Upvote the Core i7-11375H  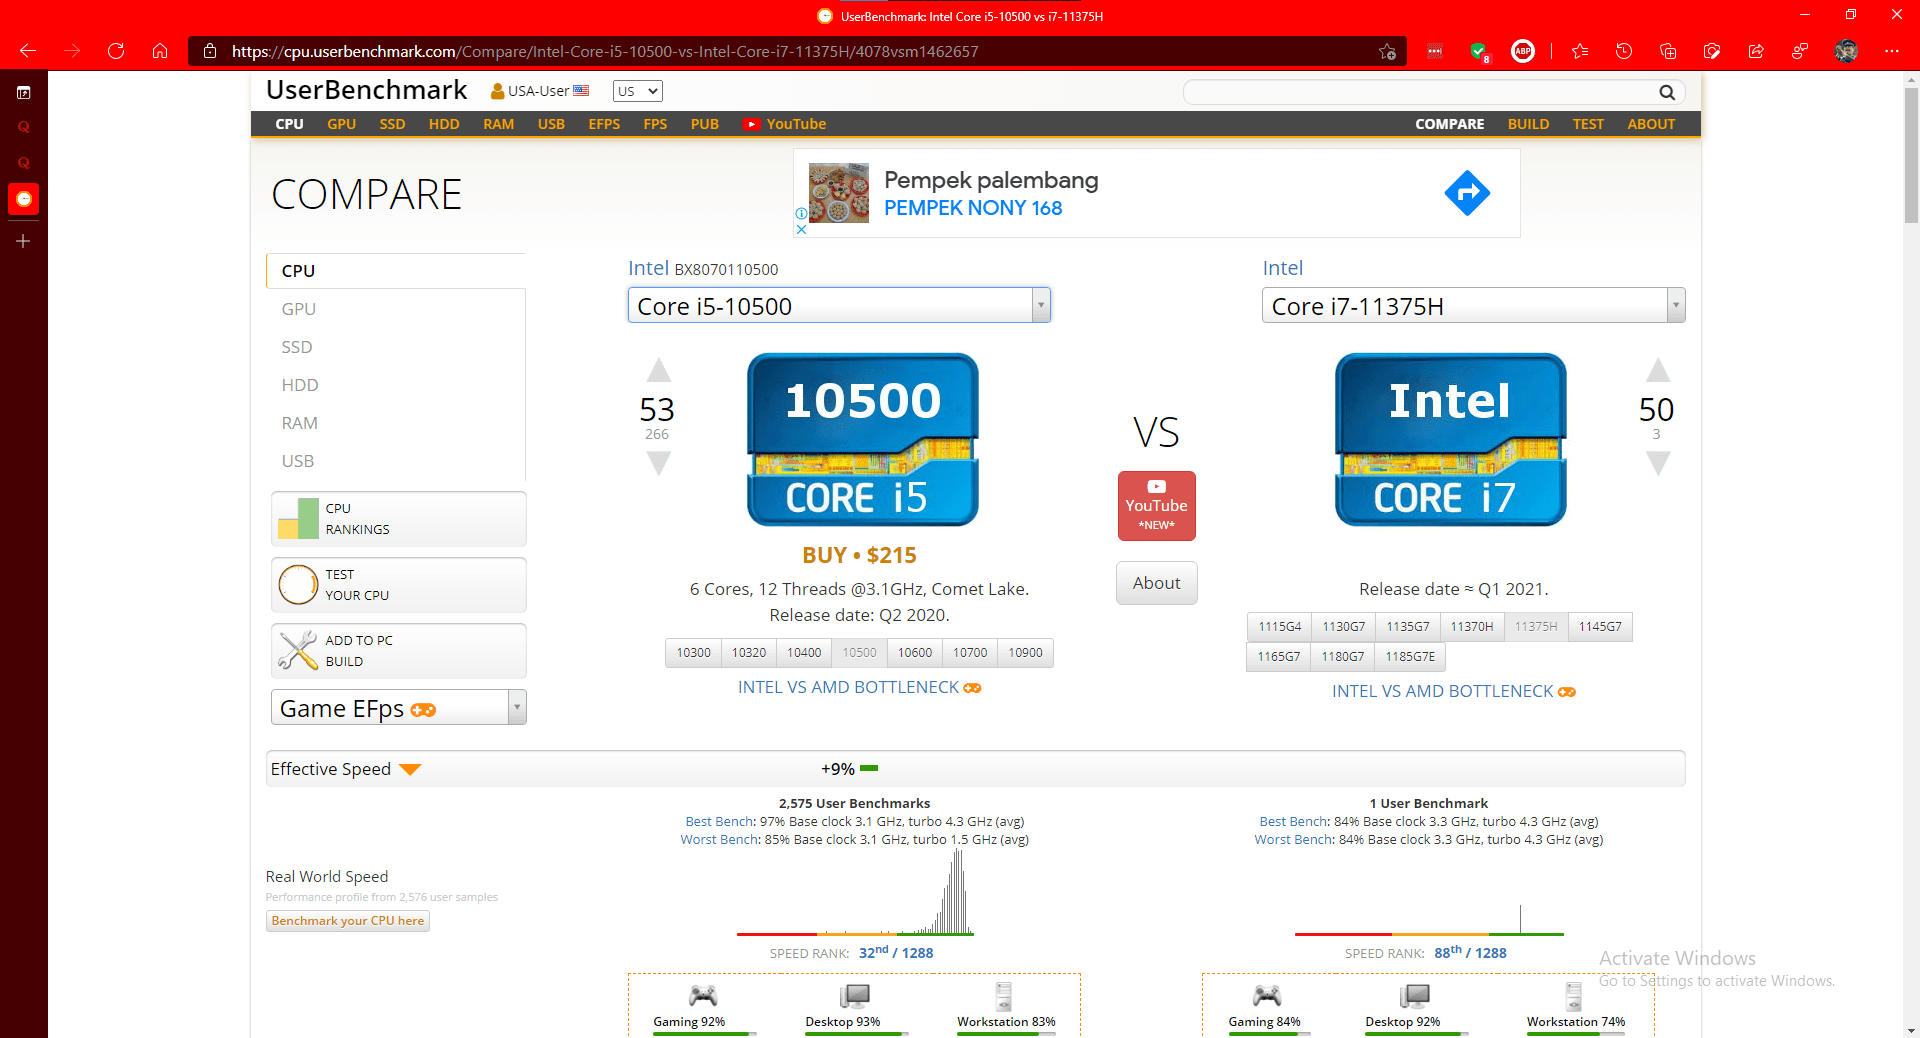tap(1658, 370)
